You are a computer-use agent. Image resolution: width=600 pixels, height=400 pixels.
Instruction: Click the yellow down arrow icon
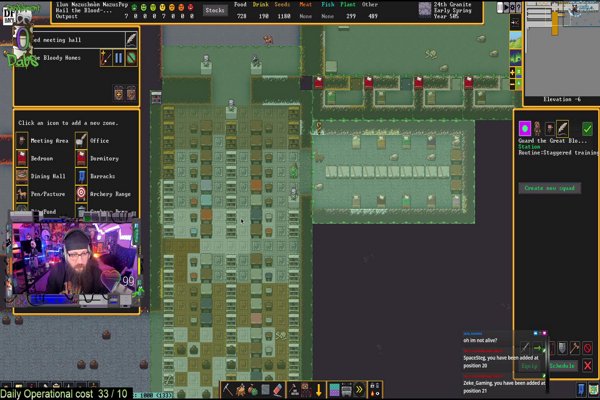319,390
